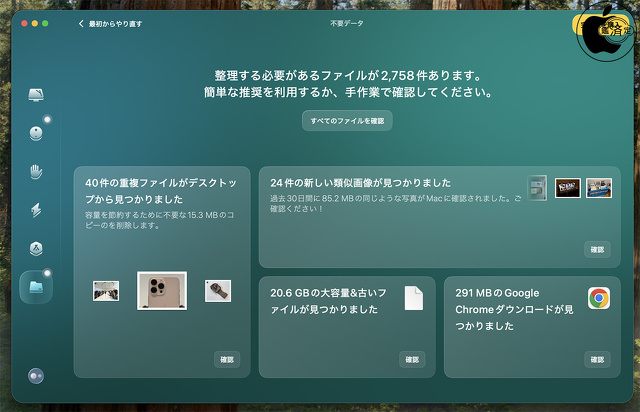Select the highlighted folder clutter icon
The width and height of the screenshot is (640, 412).
pos(36,287)
